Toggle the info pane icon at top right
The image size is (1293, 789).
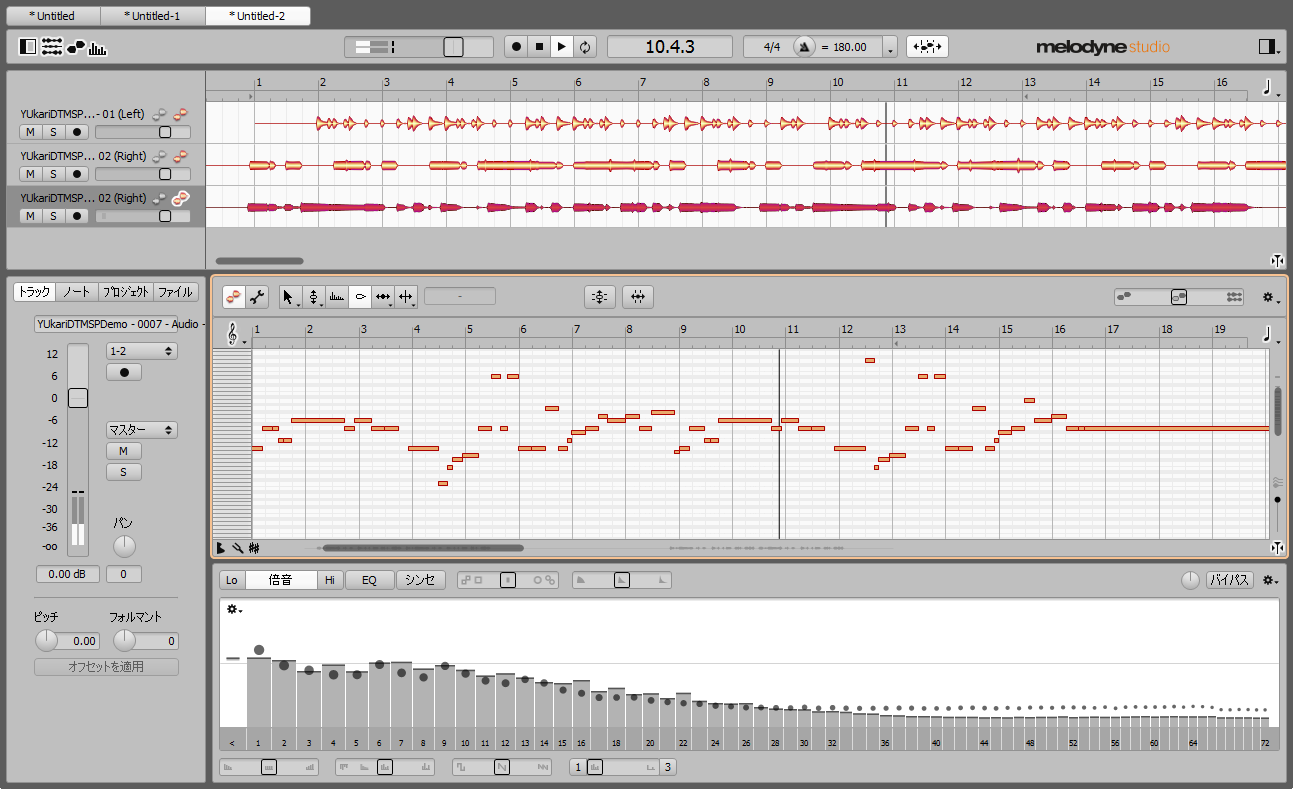point(1268,47)
